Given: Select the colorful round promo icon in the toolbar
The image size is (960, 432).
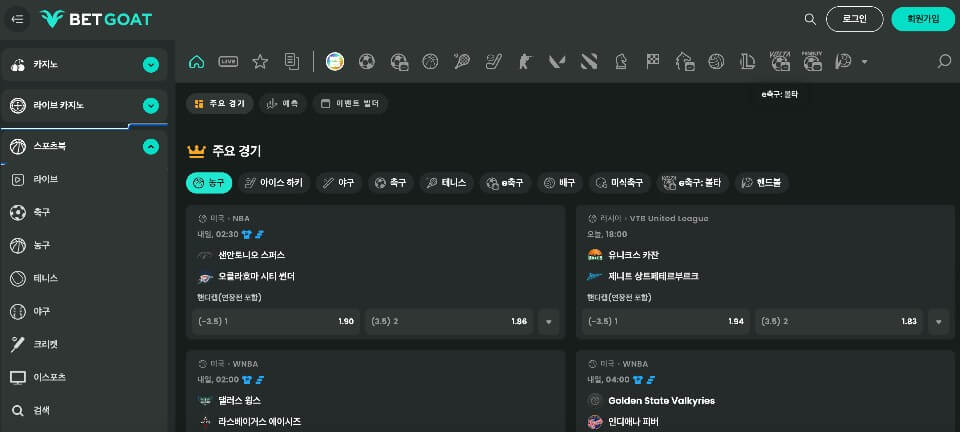Looking at the screenshot, I should [335, 61].
